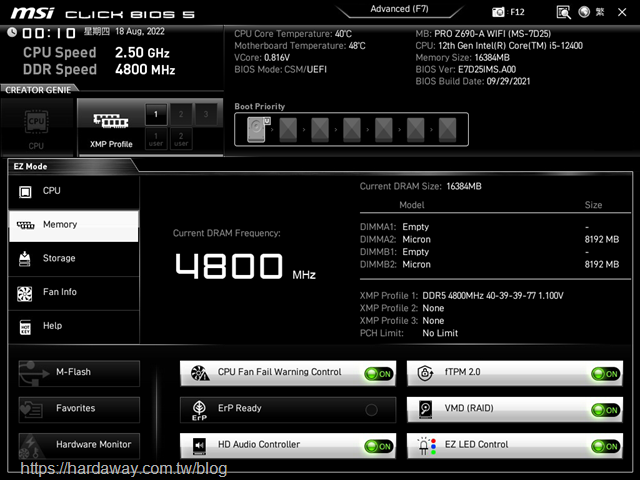Click the Fan Info fan icon
Screen dimensions: 640x480
tap(25, 293)
